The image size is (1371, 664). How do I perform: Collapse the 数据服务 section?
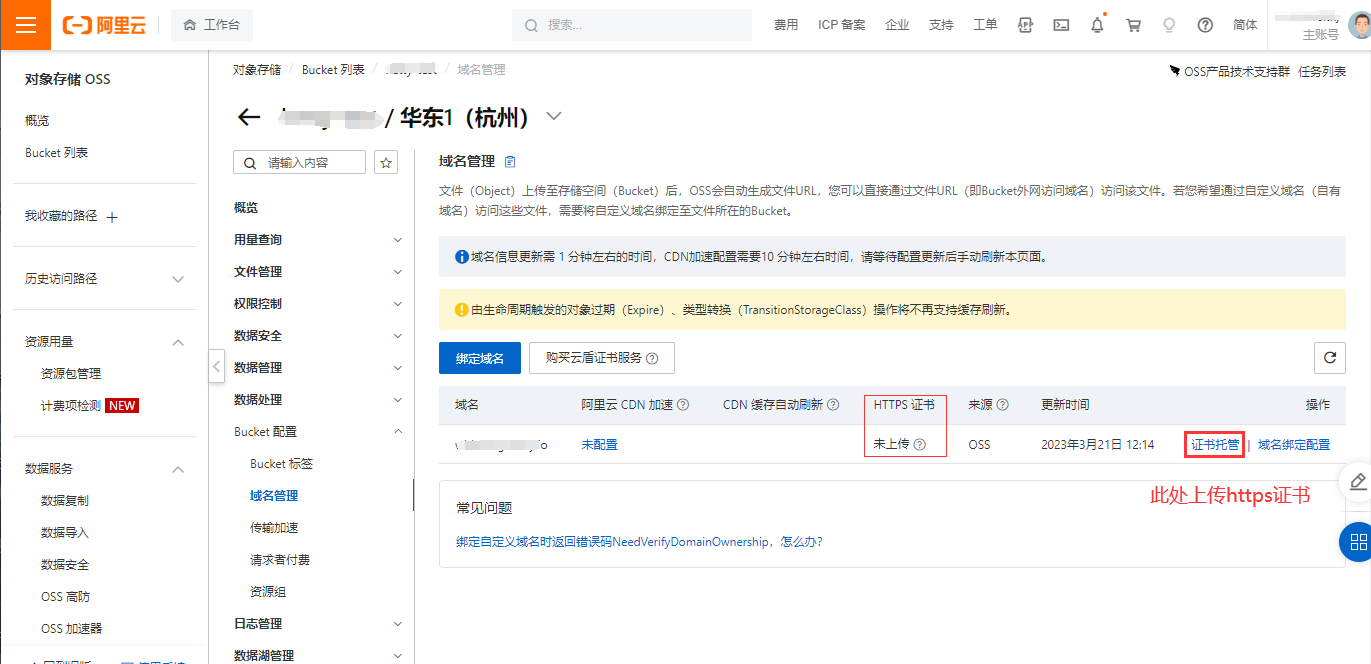tap(178, 469)
